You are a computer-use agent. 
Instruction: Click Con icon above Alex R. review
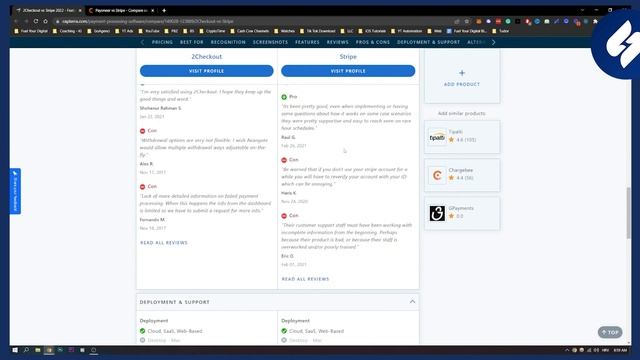pos(142,131)
